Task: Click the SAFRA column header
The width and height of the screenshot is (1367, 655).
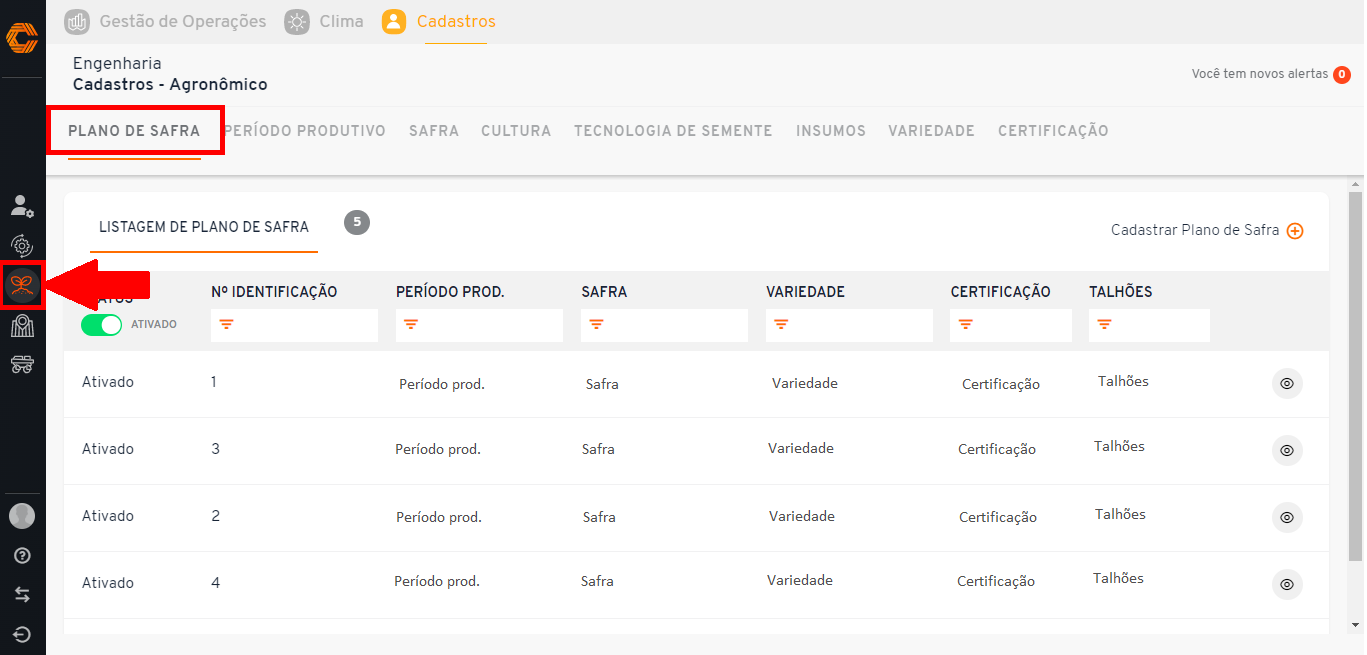Action: [604, 292]
